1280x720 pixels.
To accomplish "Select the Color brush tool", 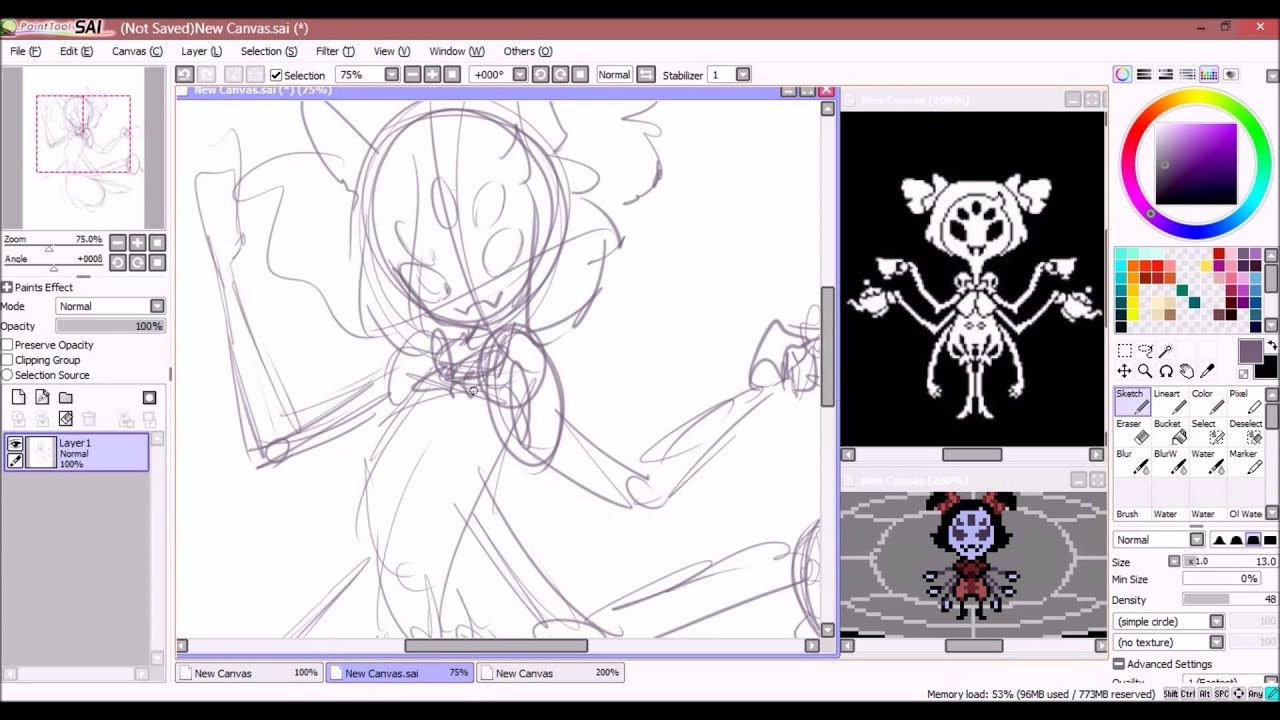I will 1208,401.
